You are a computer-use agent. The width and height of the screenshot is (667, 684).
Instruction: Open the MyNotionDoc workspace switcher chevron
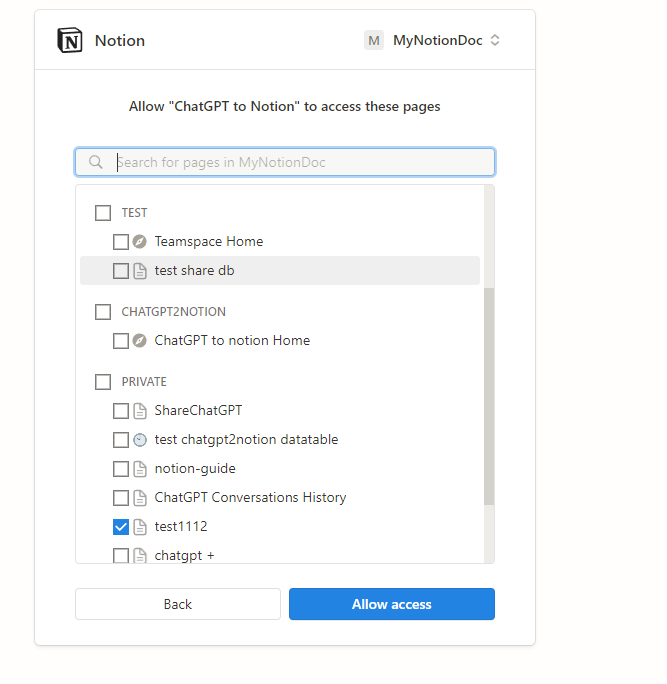(x=495, y=40)
